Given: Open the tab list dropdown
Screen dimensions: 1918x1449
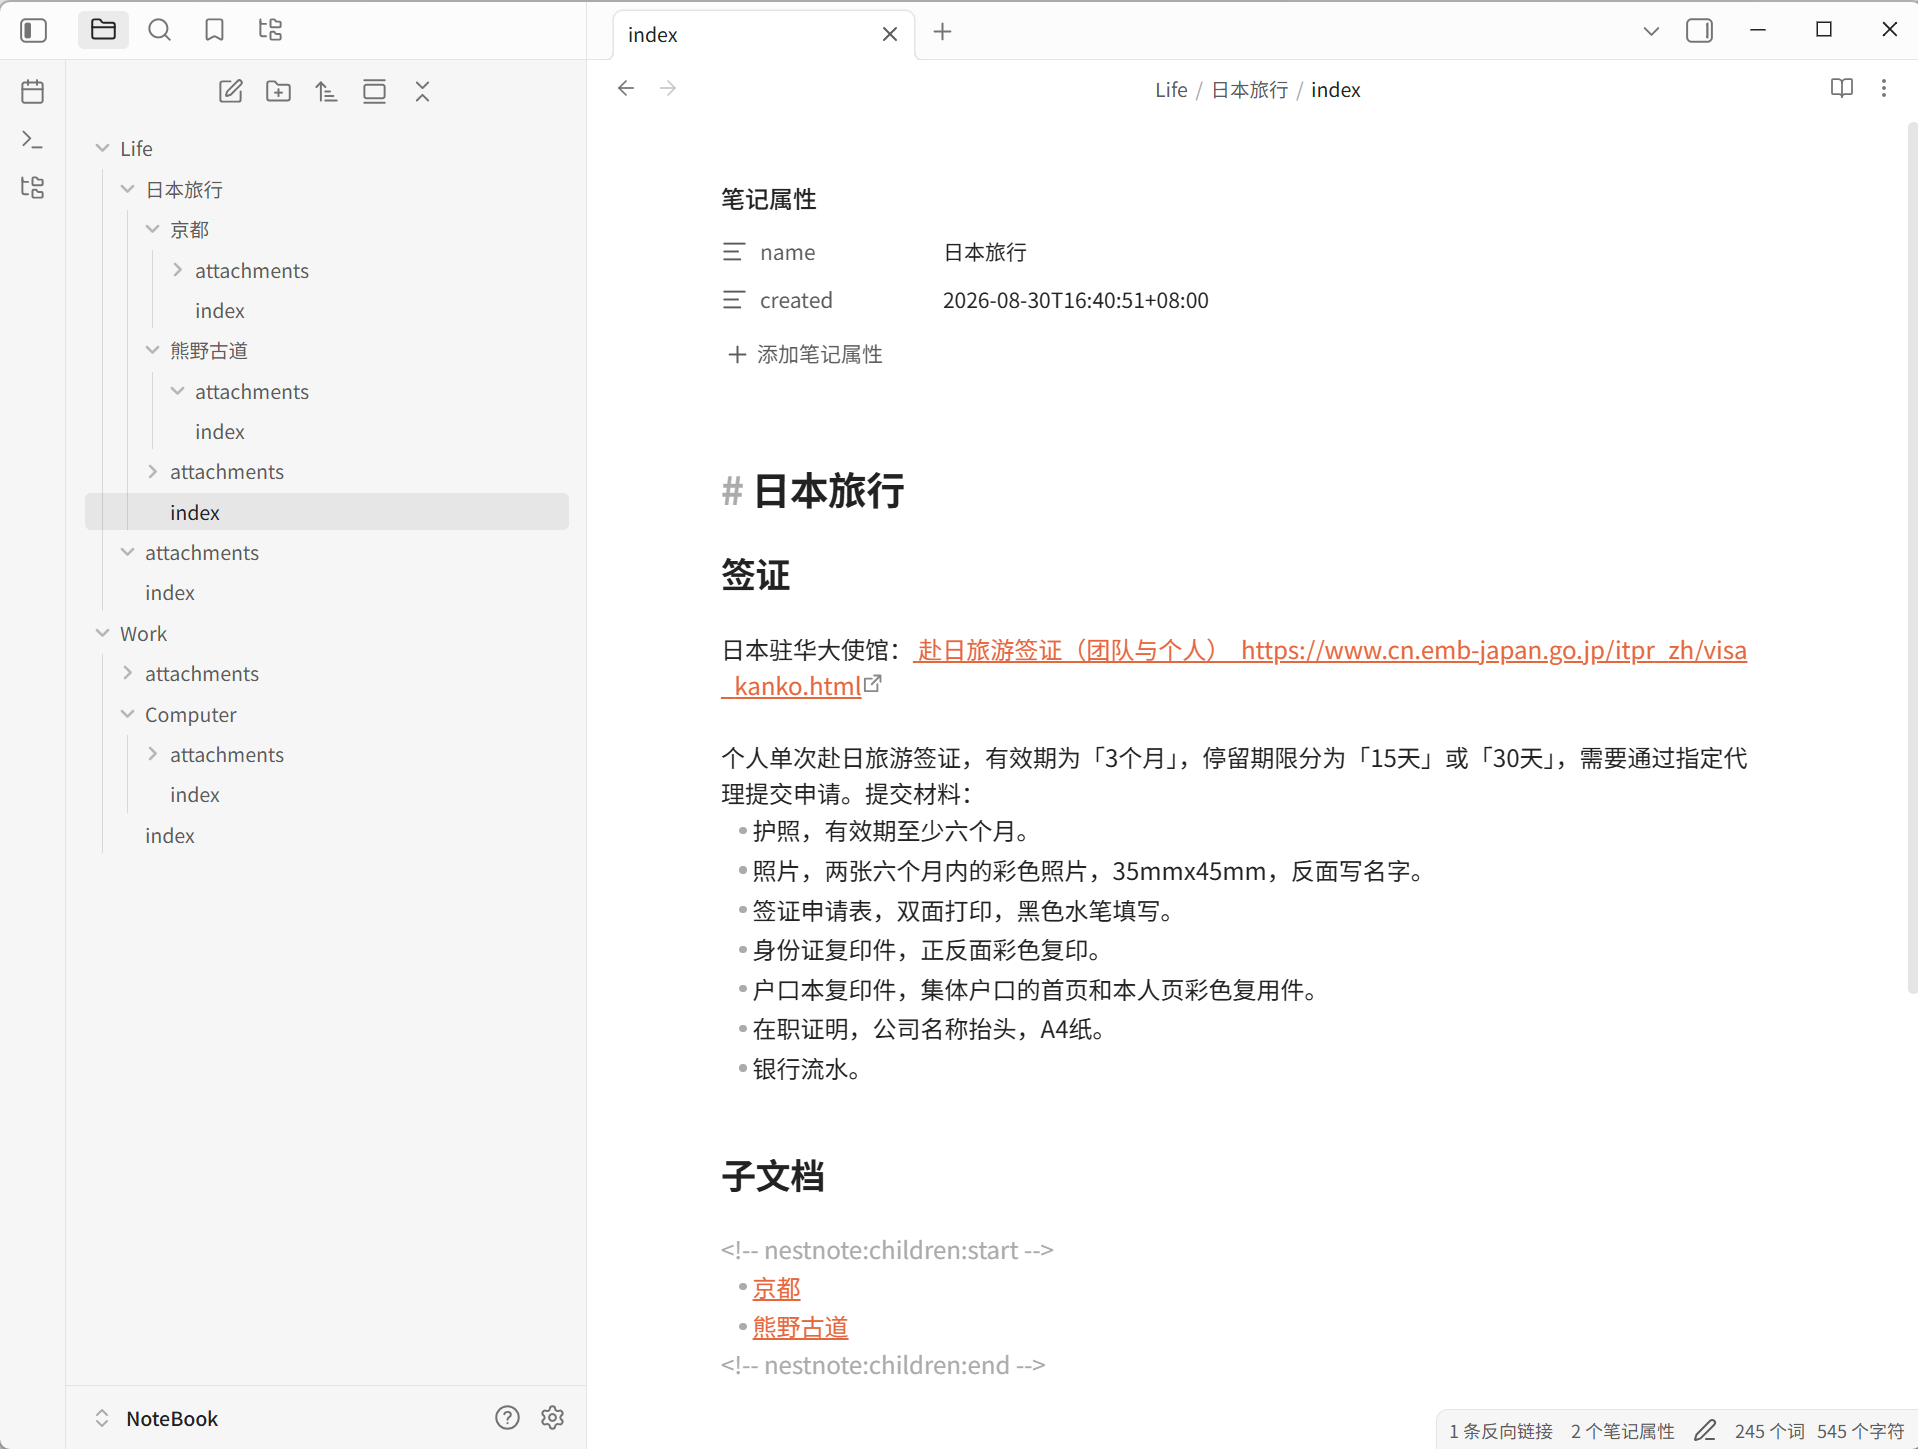Looking at the screenshot, I should [1651, 31].
